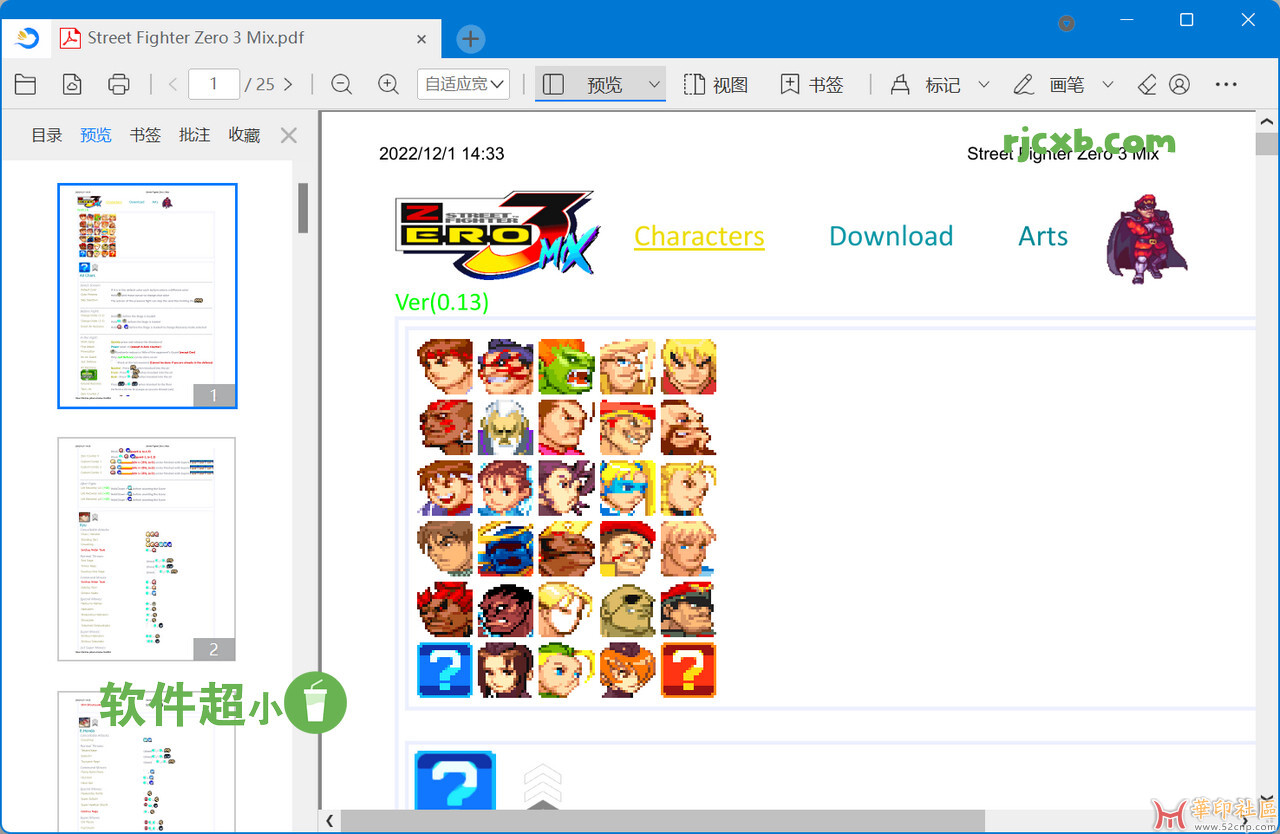Click the Street Fighter Zero 3 Mix logo

498,234
